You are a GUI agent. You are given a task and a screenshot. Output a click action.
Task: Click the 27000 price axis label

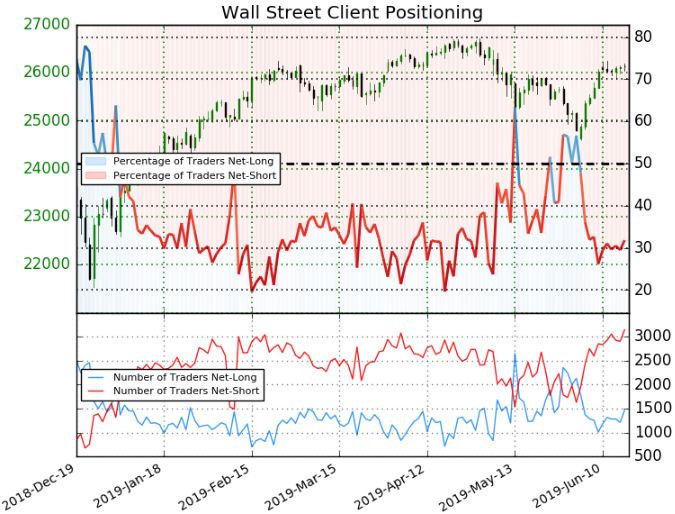click(x=46, y=25)
